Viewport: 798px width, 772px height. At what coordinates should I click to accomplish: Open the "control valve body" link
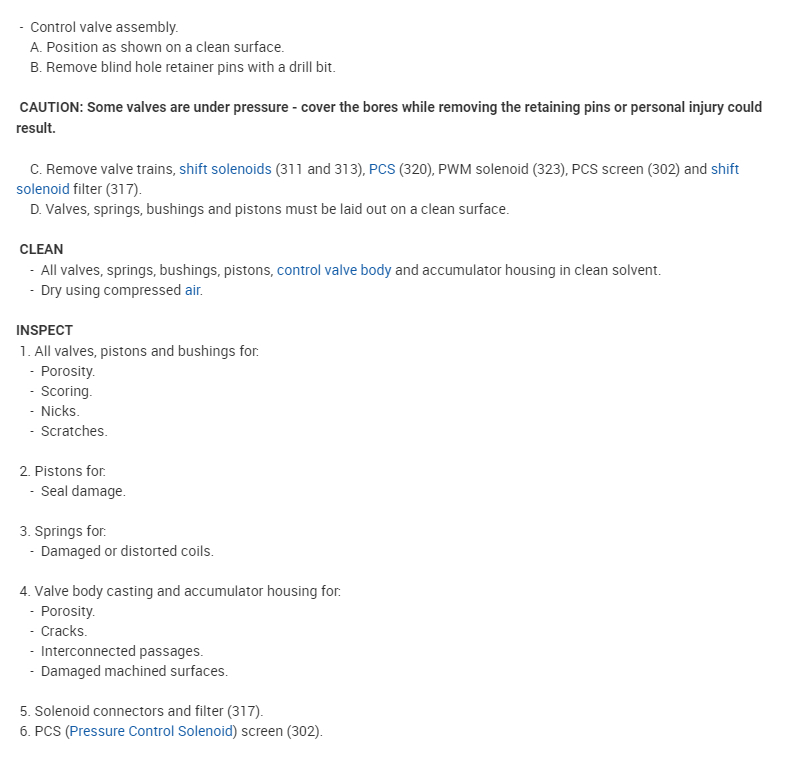pos(334,270)
